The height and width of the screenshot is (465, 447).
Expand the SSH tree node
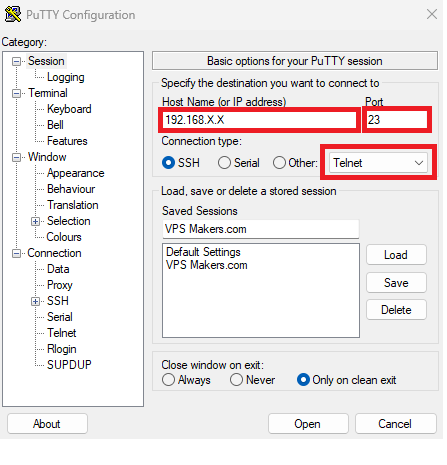coord(35,301)
